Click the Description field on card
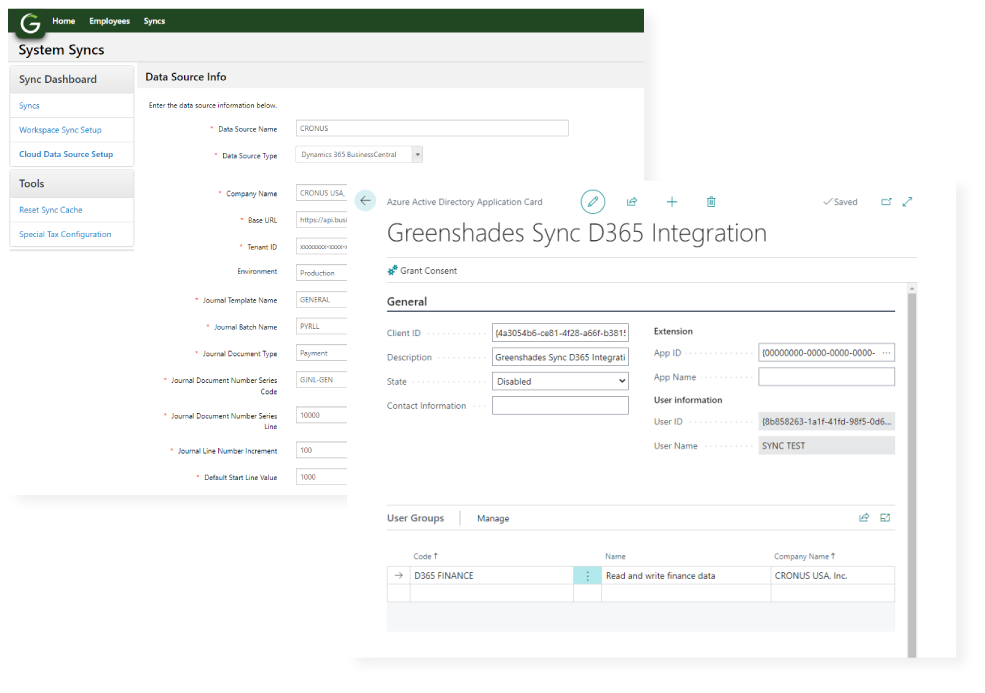This screenshot has width=985, height=693. pos(560,357)
